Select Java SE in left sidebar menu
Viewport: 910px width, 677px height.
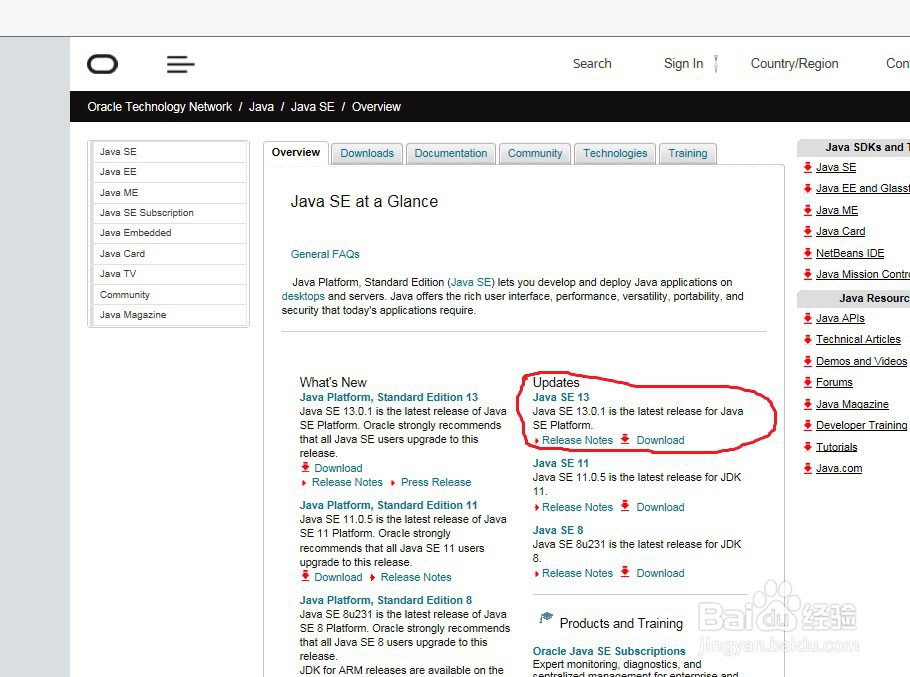[169, 151]
